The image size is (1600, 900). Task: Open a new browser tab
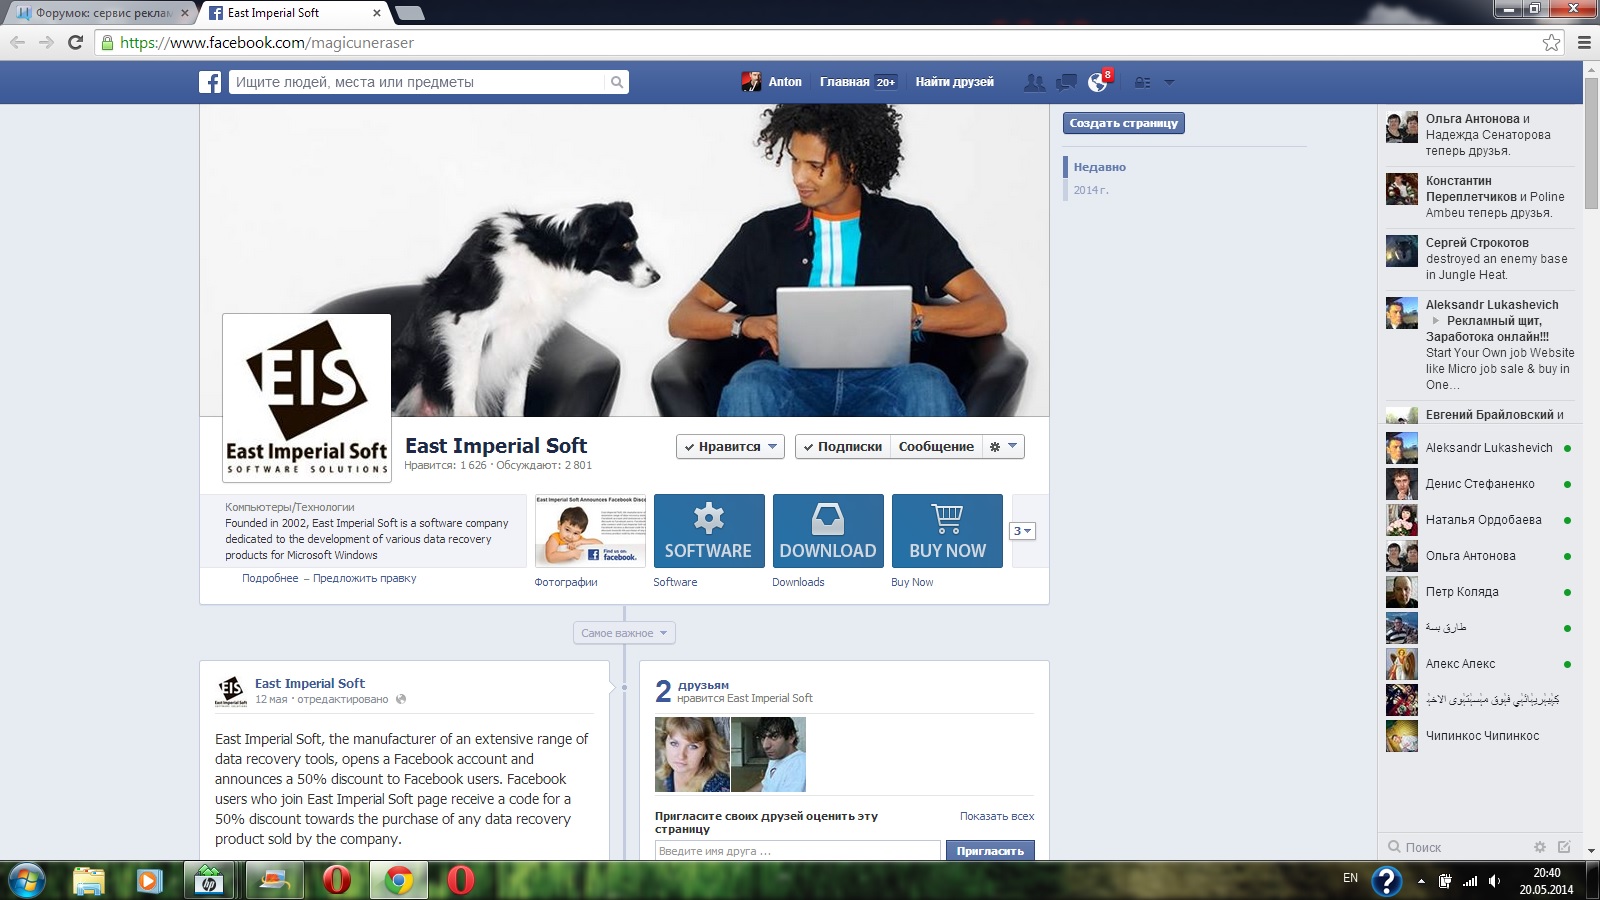tap(409, 13)
